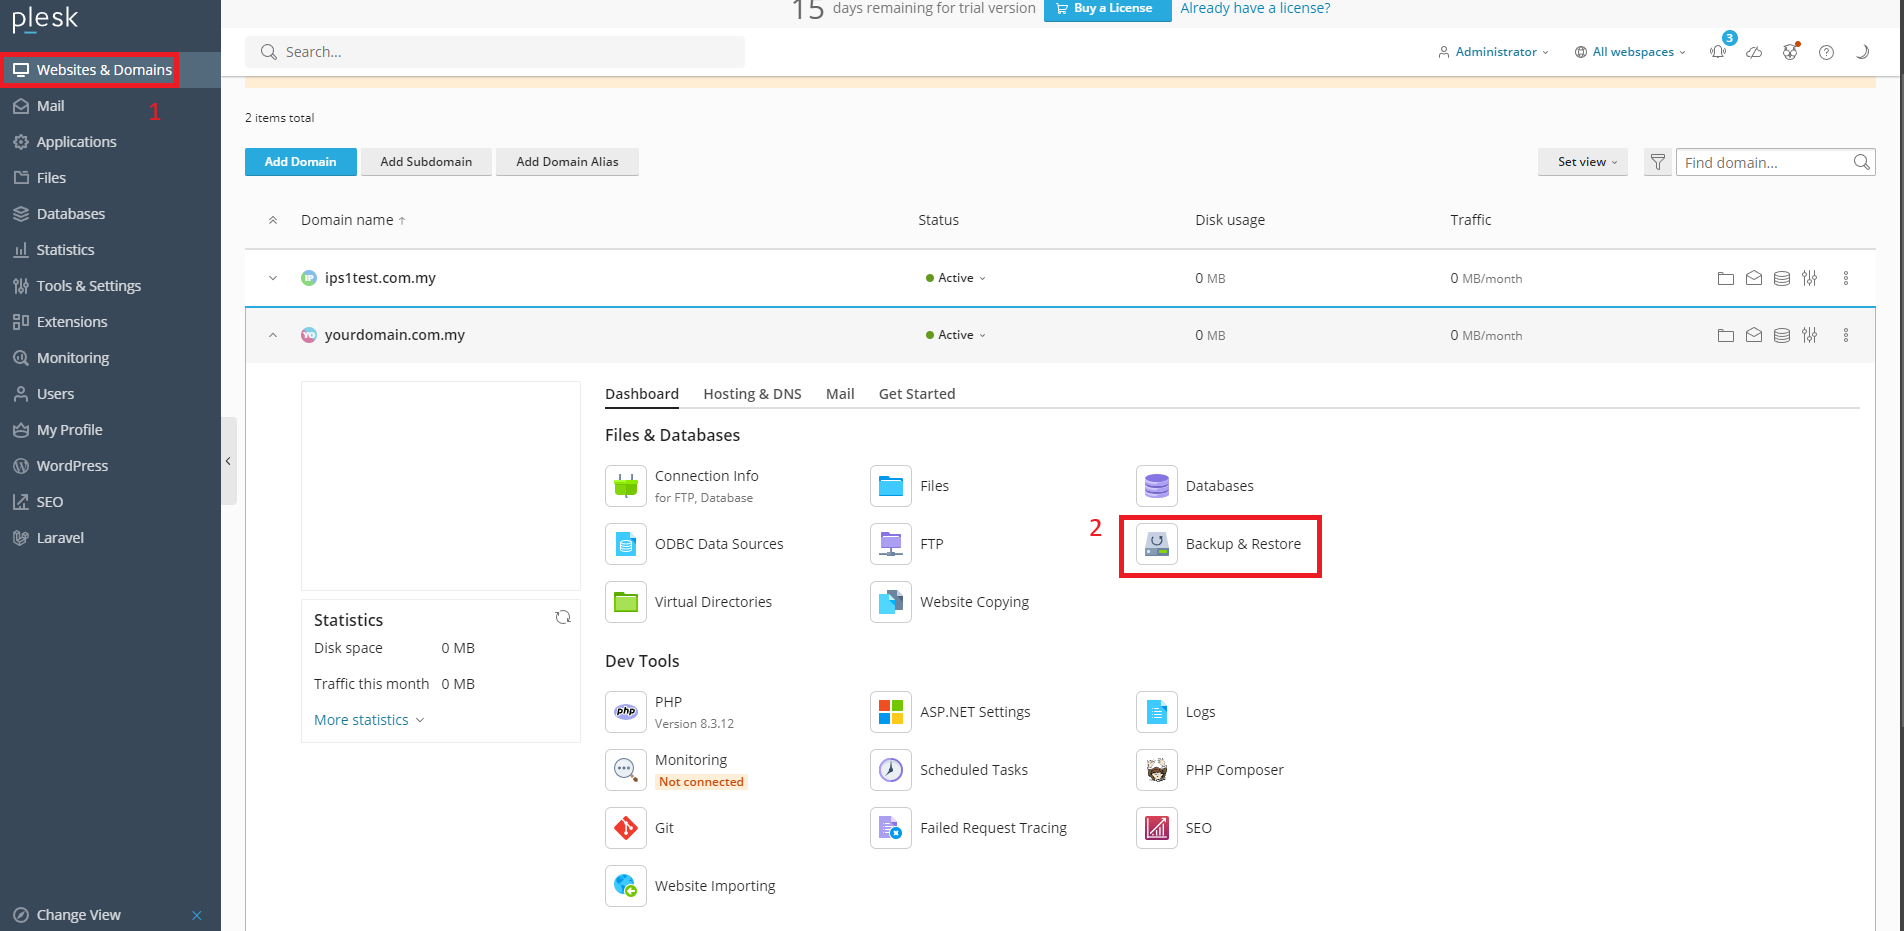The width and height of the screenshot is (1904, 931).
Task: Open ASP.NET Settings
Action: click(x=975, y=712)
